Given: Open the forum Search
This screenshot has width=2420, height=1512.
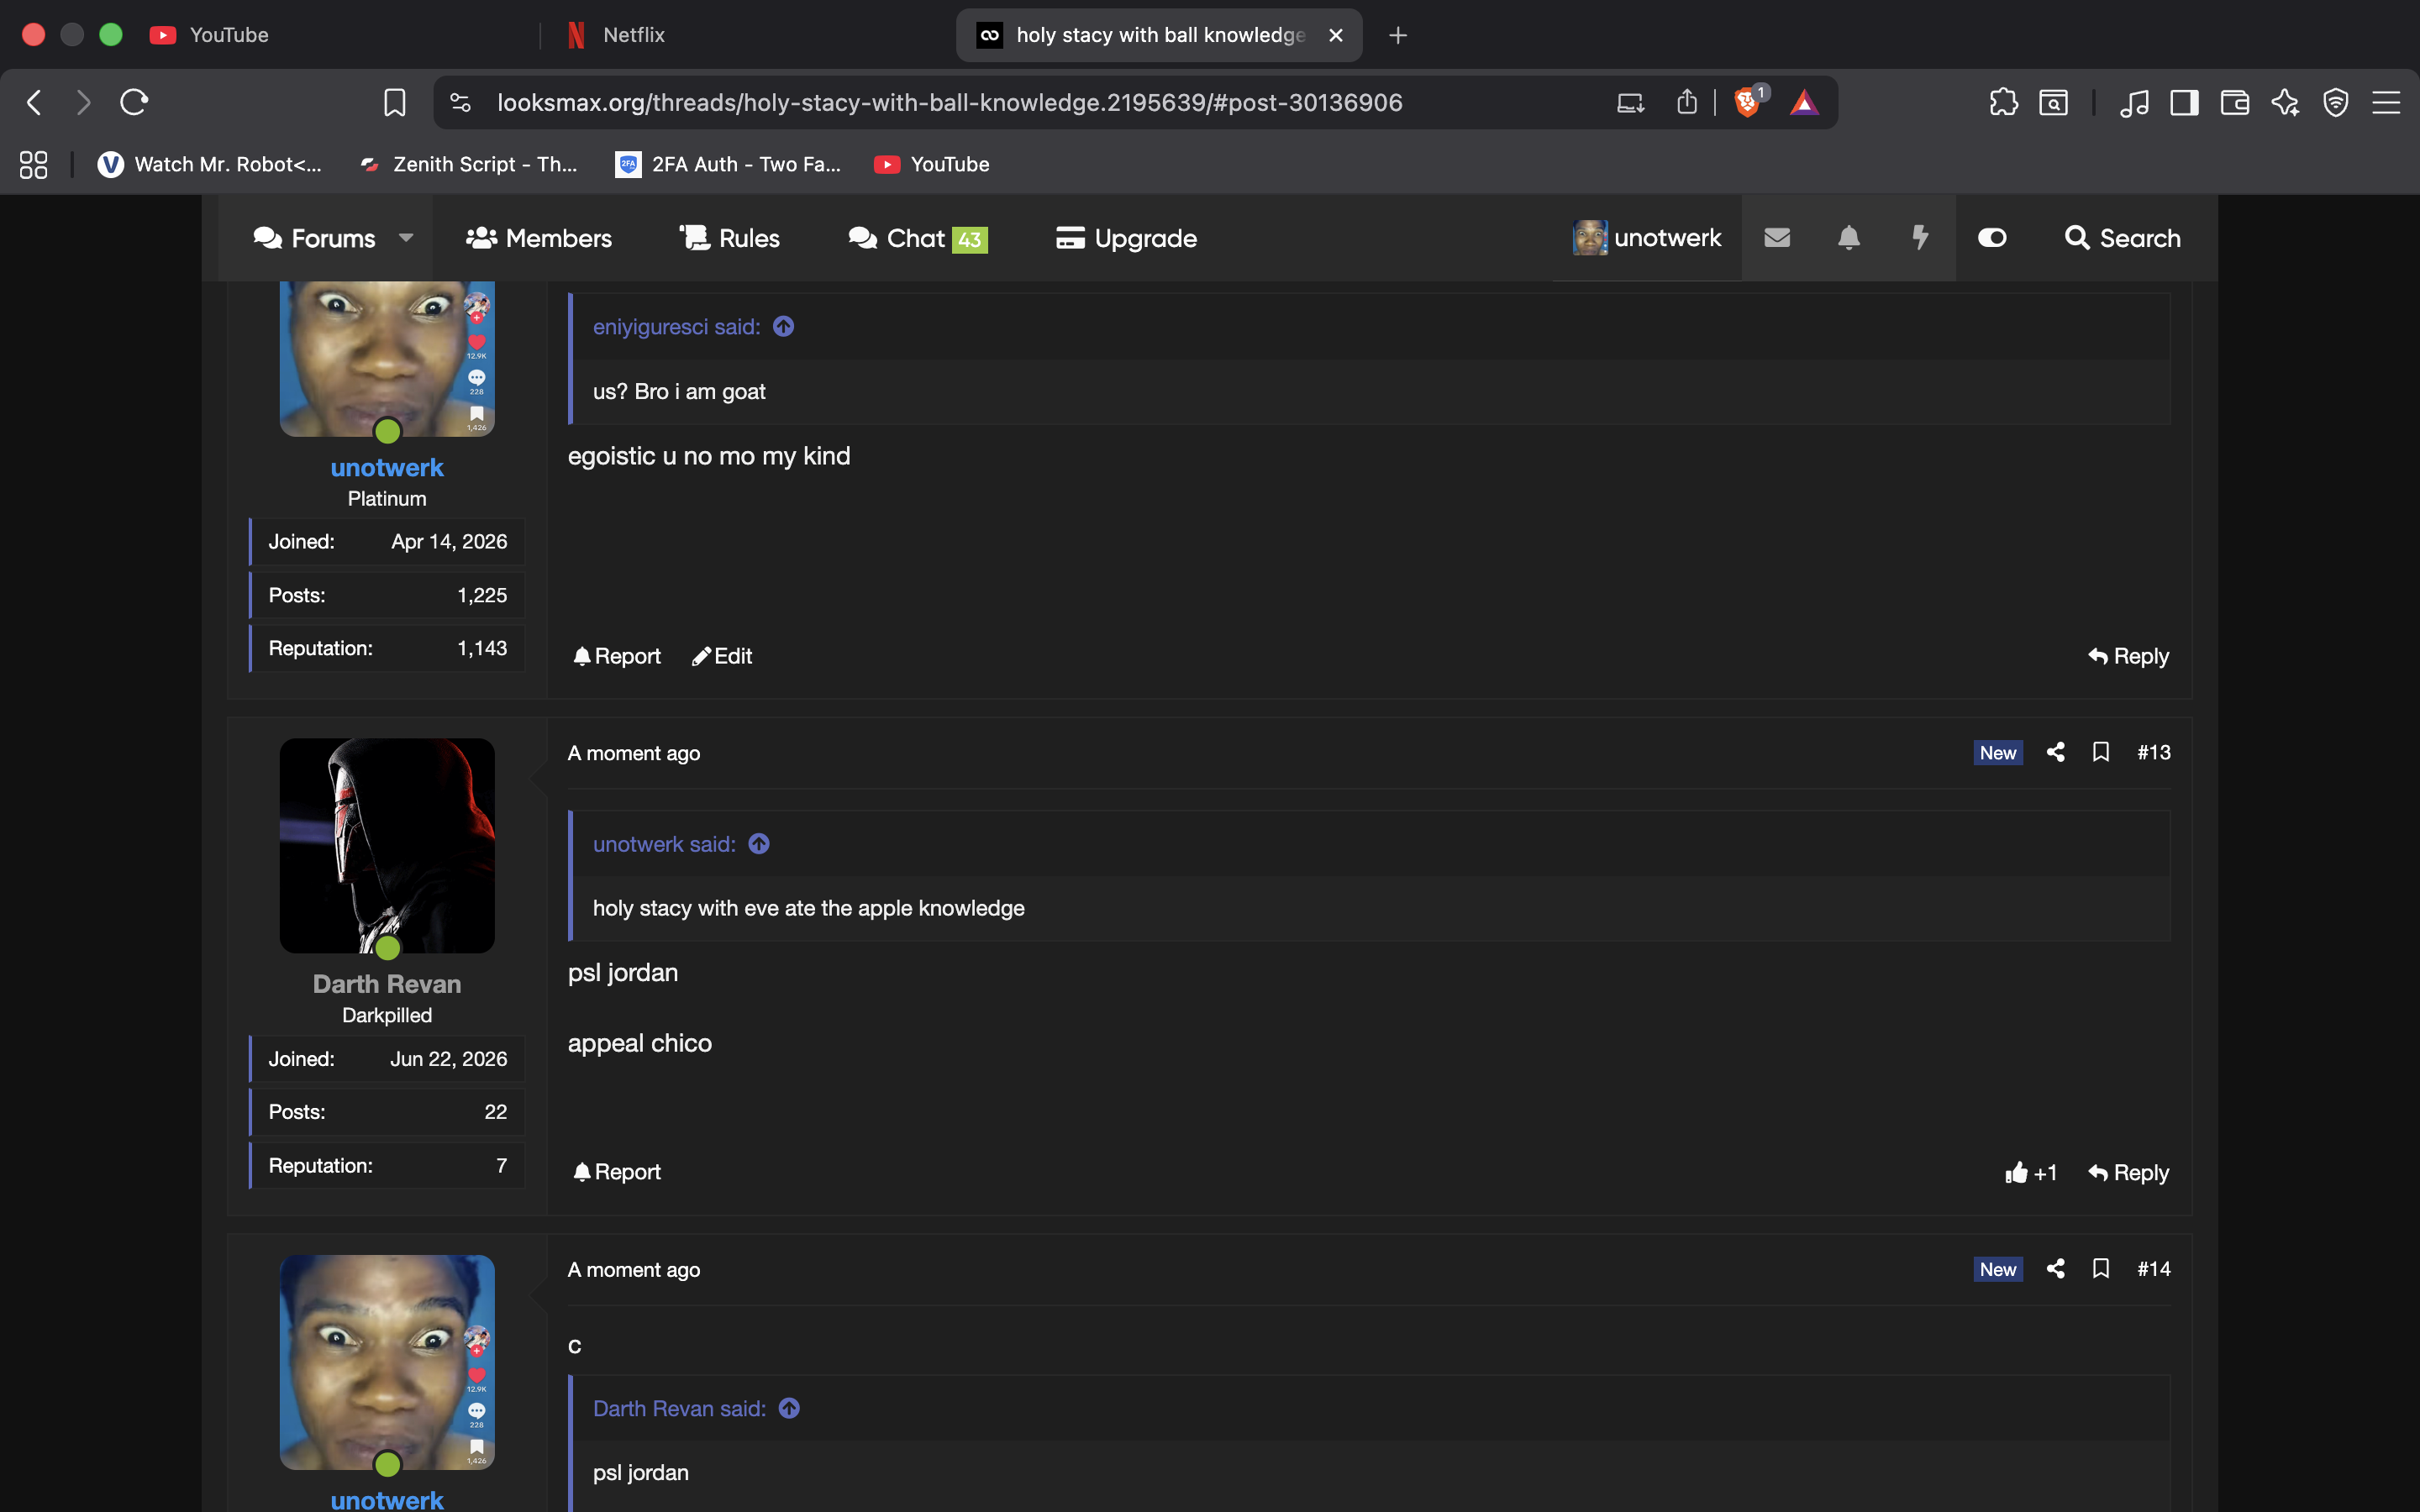Looking at the screenshot, I should click(2123, 238).
